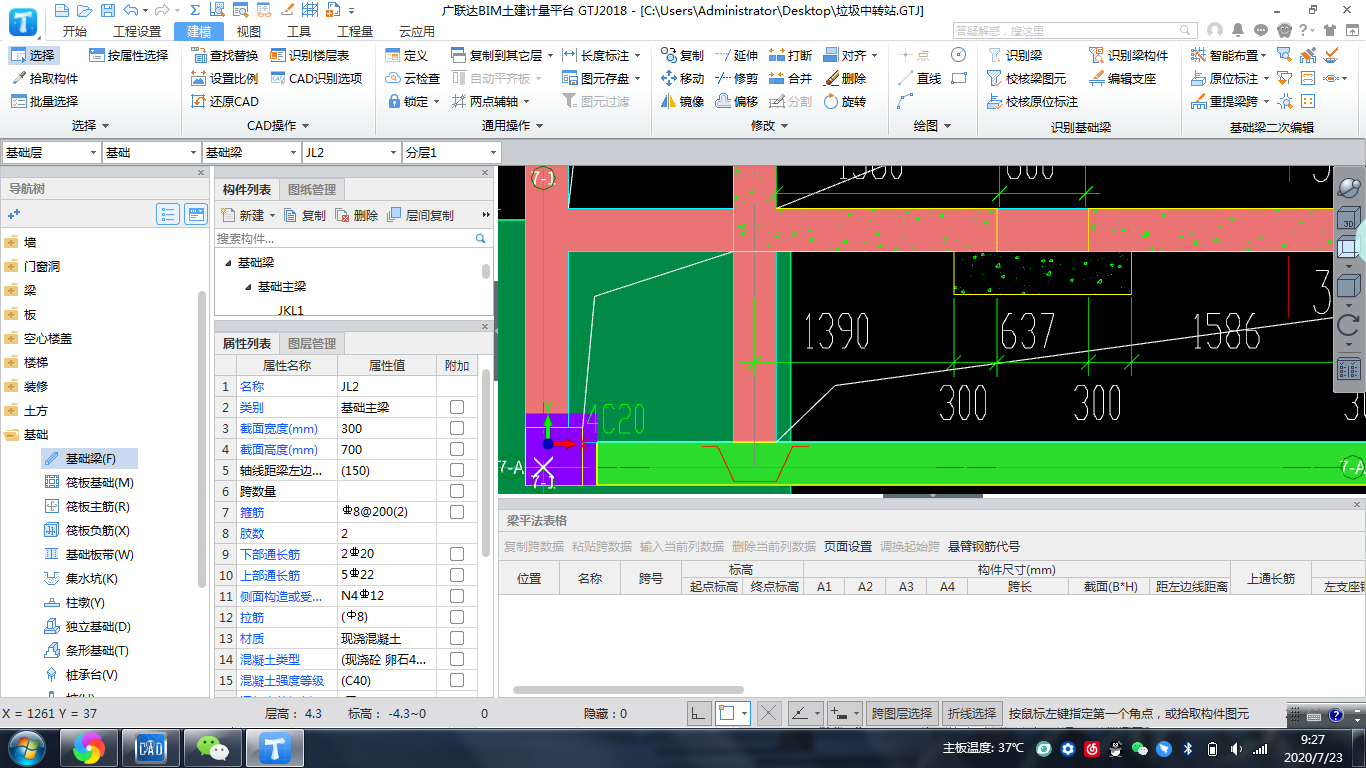This screenshot has height=768, width=1366.
Task: Toggle 附加 checkbox for 混凝土强度等级 row
Action: [457, 680]
